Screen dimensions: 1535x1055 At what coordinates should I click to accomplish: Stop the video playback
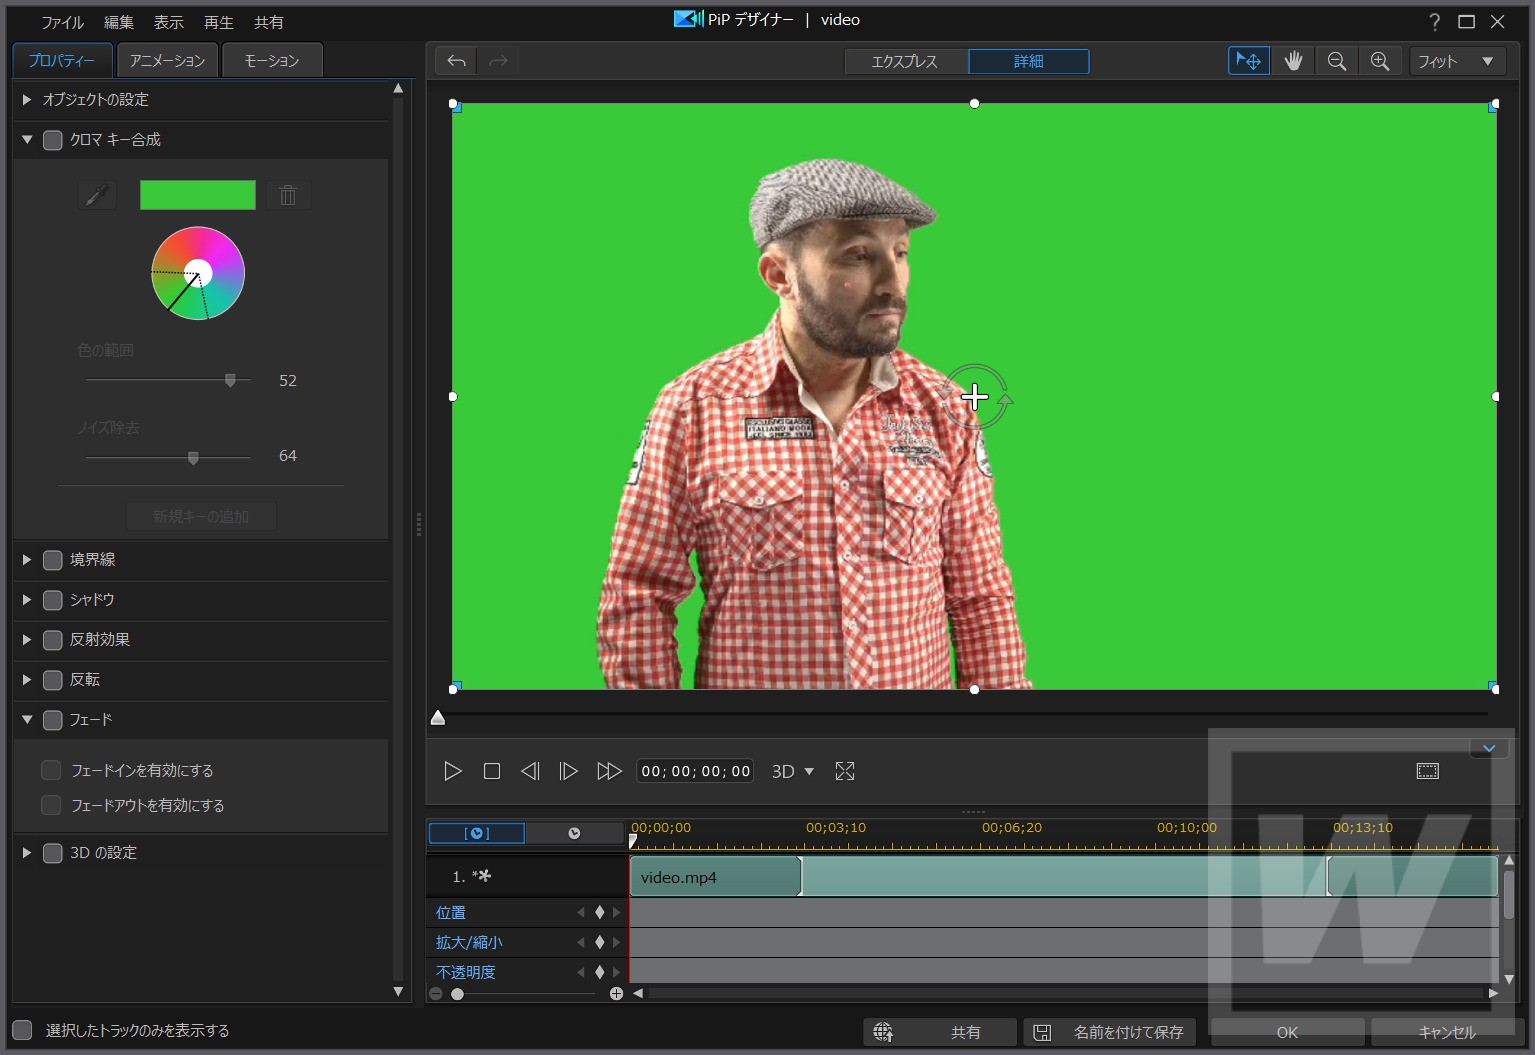pos(492,771)
